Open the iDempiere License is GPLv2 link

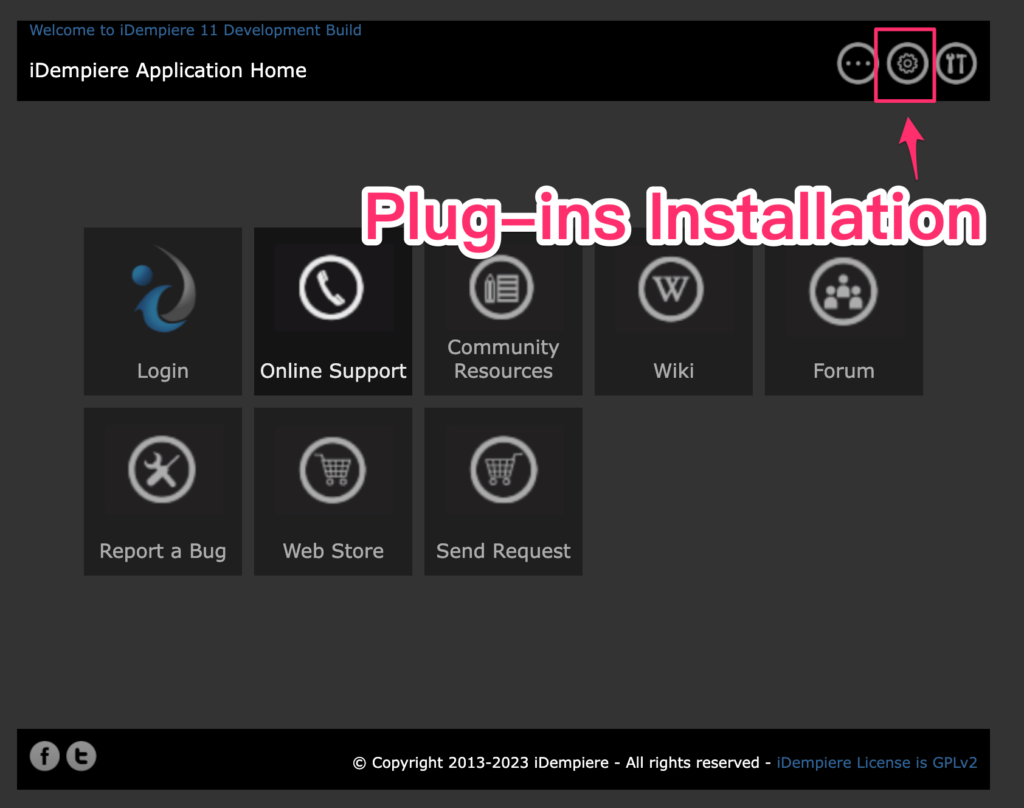click(x=876, y=763)
